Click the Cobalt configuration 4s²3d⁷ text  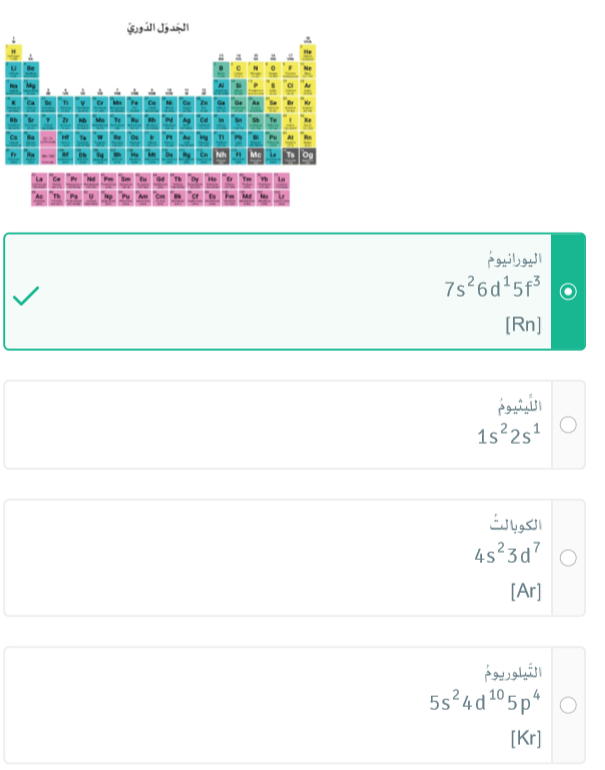(x=508, y=554)
